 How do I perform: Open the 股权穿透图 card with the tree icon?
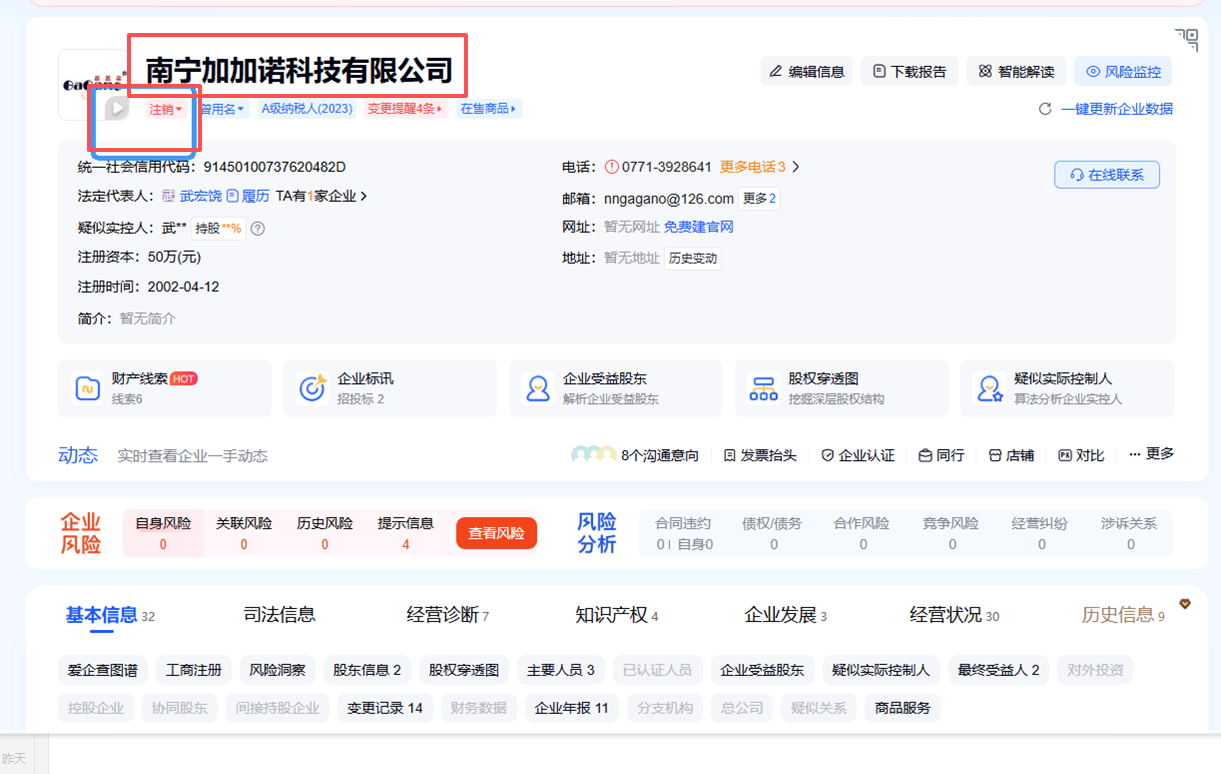(842, 388)
